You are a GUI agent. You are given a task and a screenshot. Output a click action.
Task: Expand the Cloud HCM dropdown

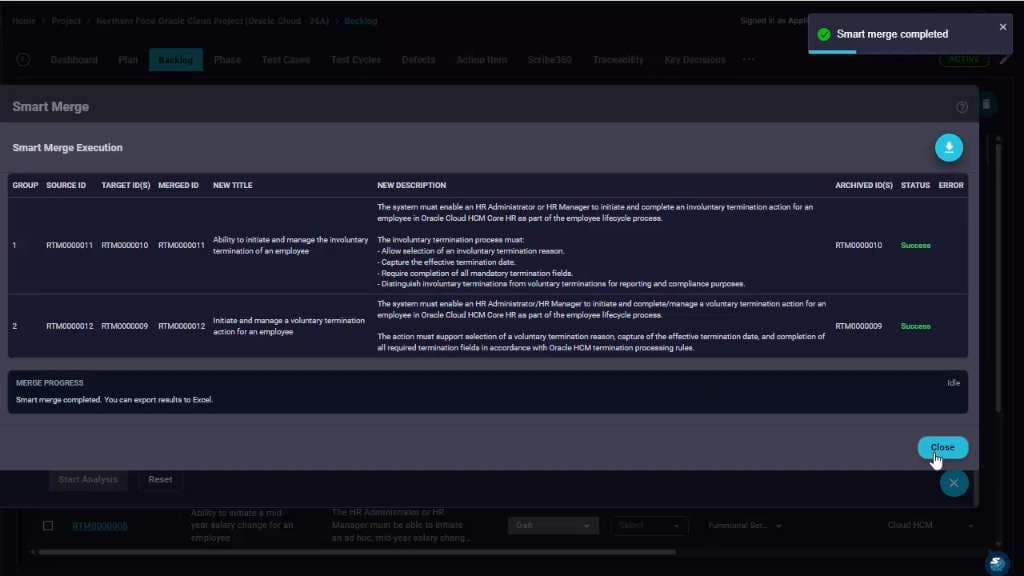pos(930,526)
